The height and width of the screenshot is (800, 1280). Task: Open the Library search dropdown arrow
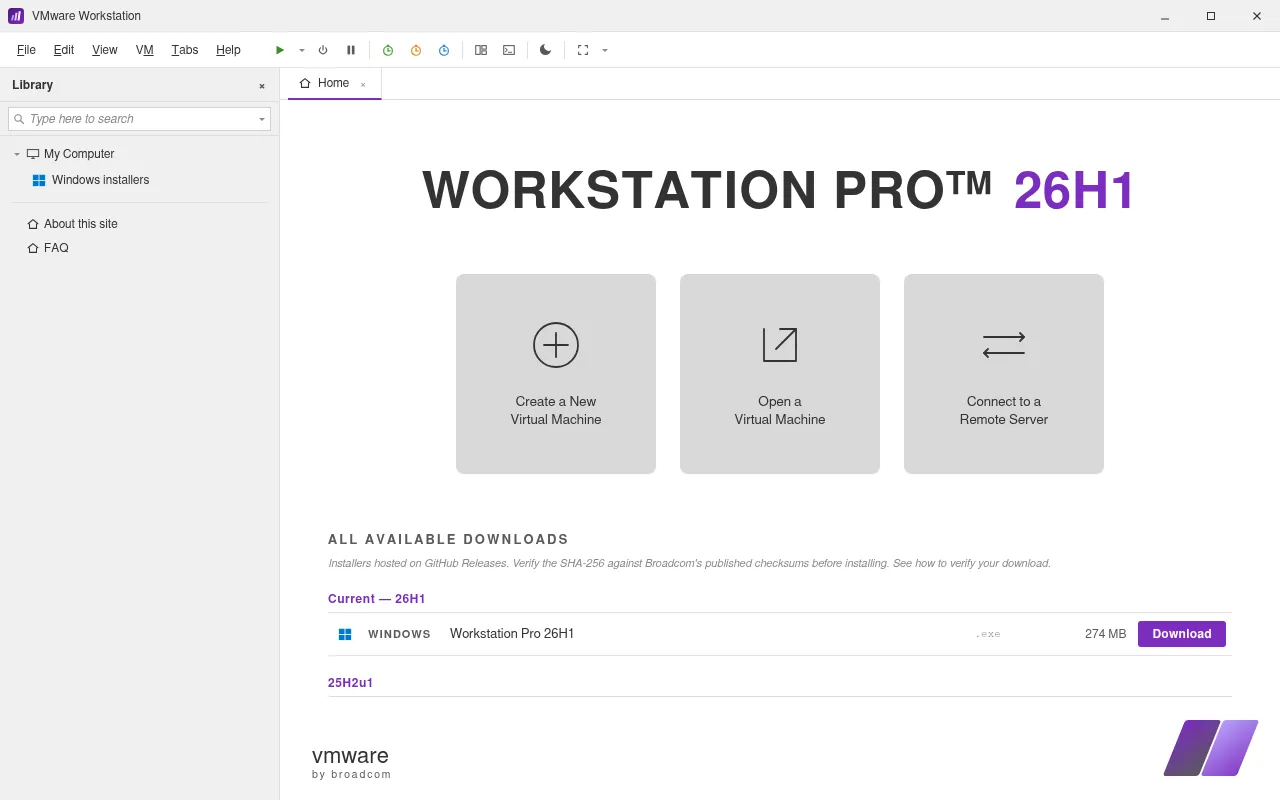[x=262, y=119]
